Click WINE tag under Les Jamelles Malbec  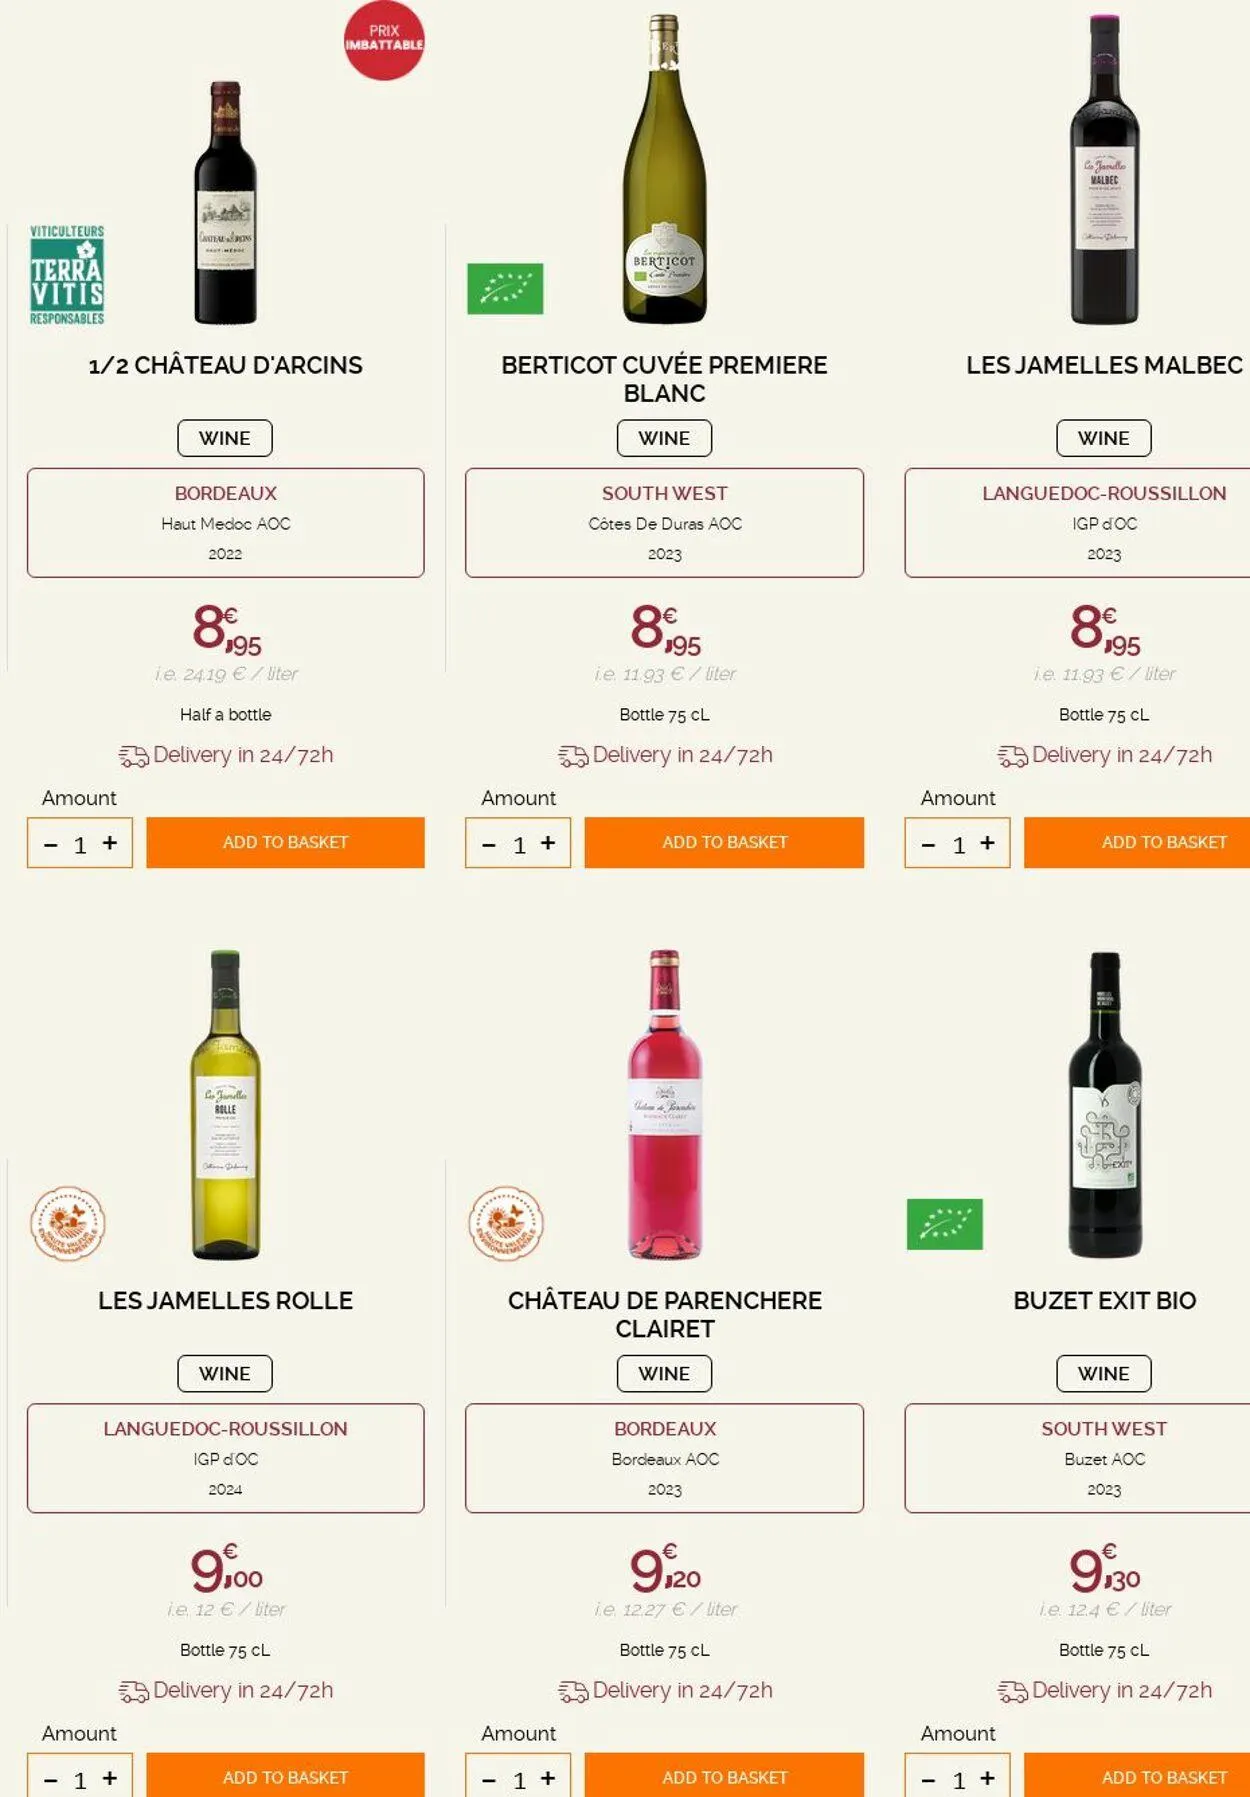pyautogui.click(x=1103, y=438)
